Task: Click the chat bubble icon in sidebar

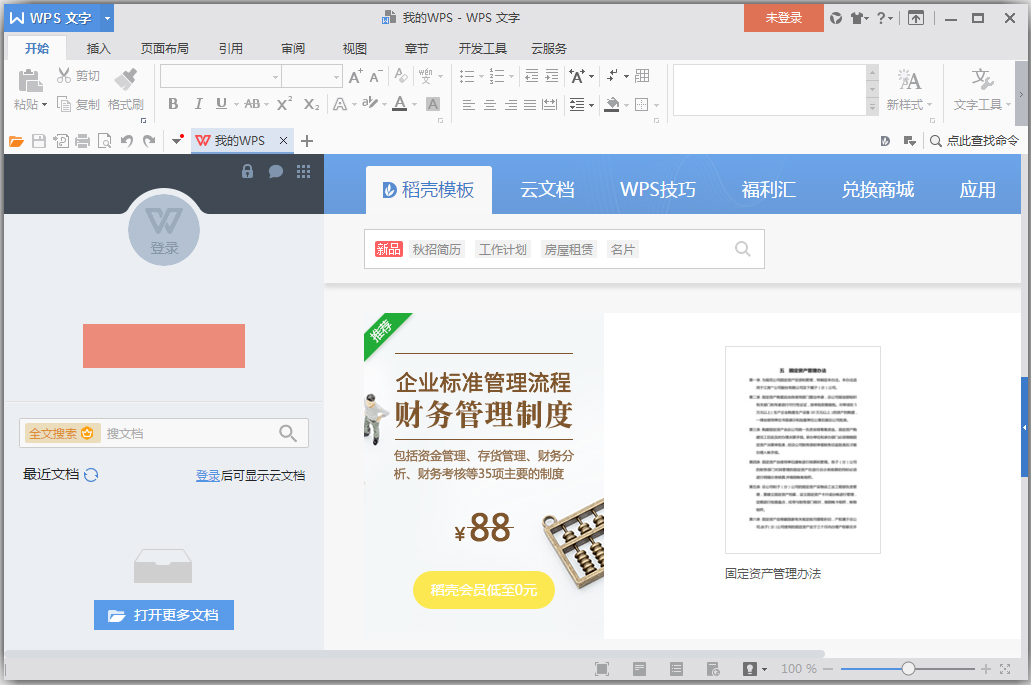Action: coord(276,172)
